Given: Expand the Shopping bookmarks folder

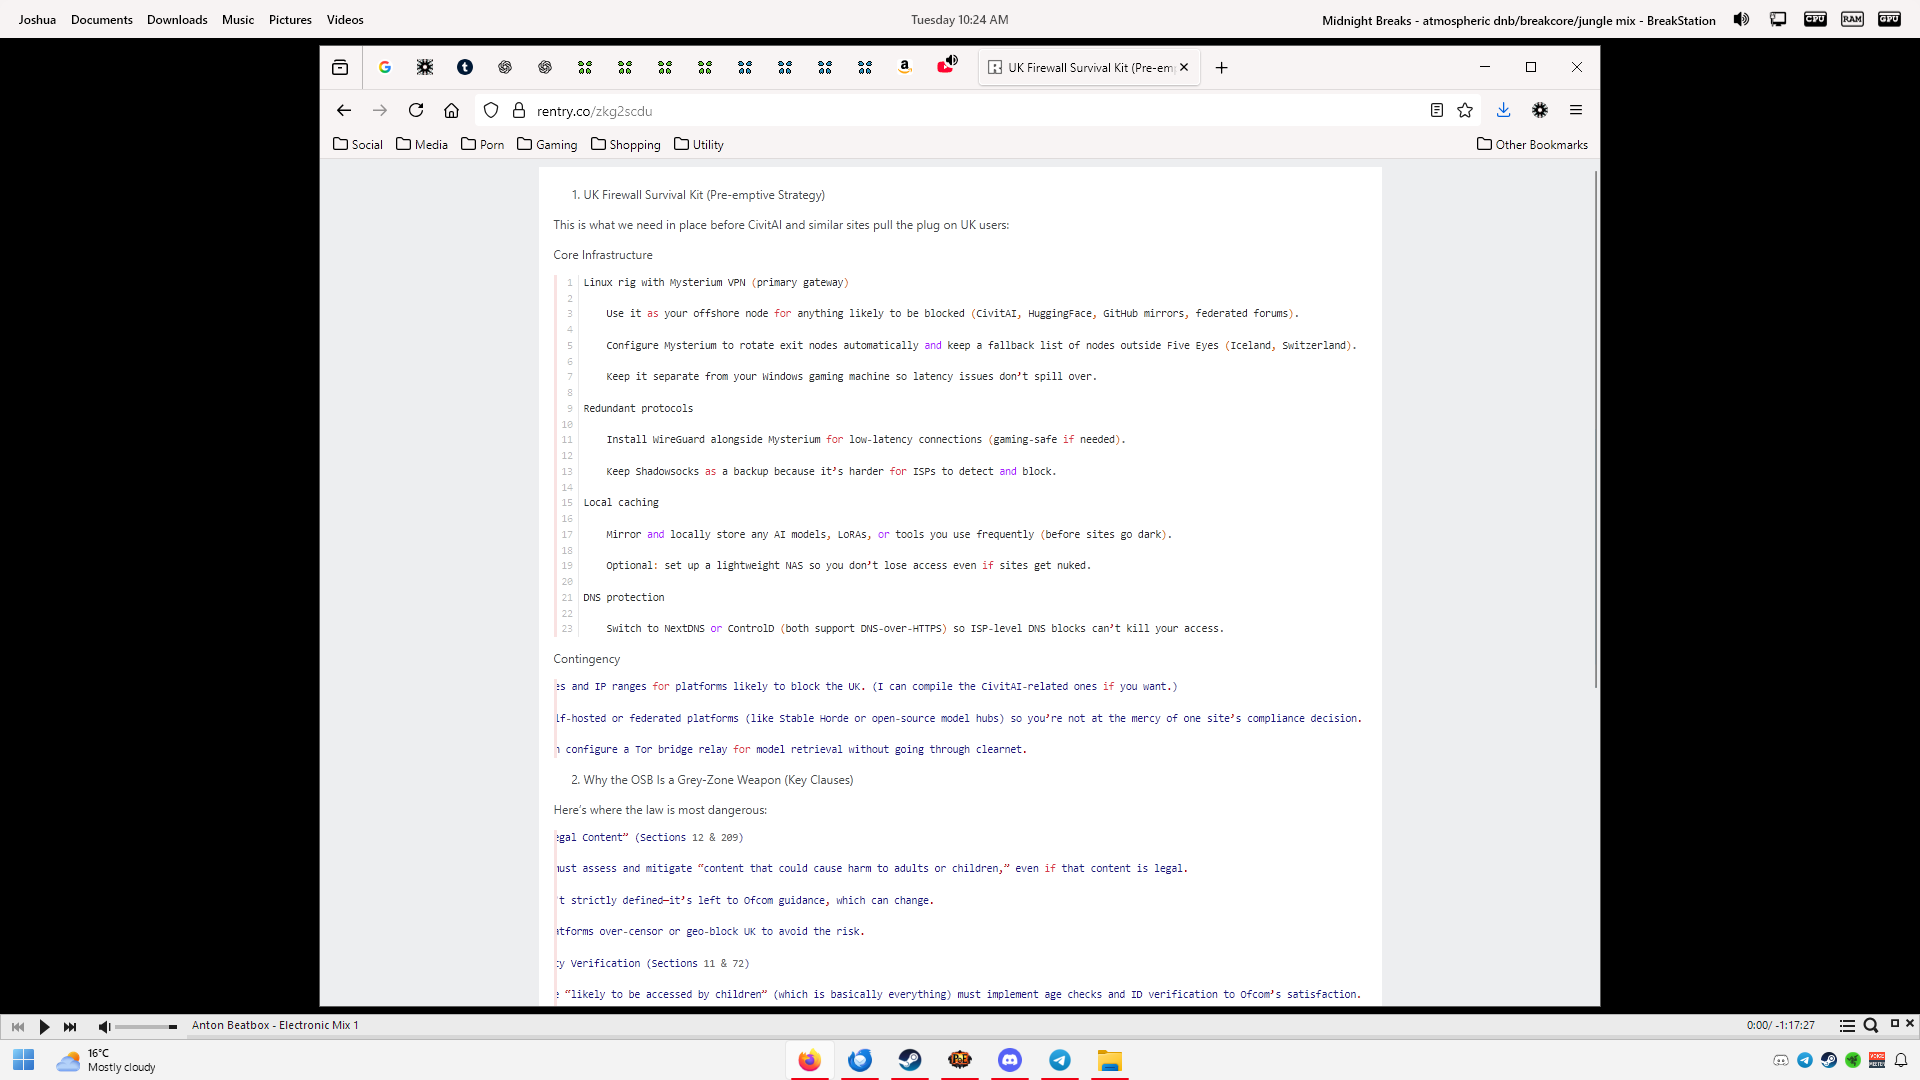Looking at the screenshot, I should tap(626, 144).
